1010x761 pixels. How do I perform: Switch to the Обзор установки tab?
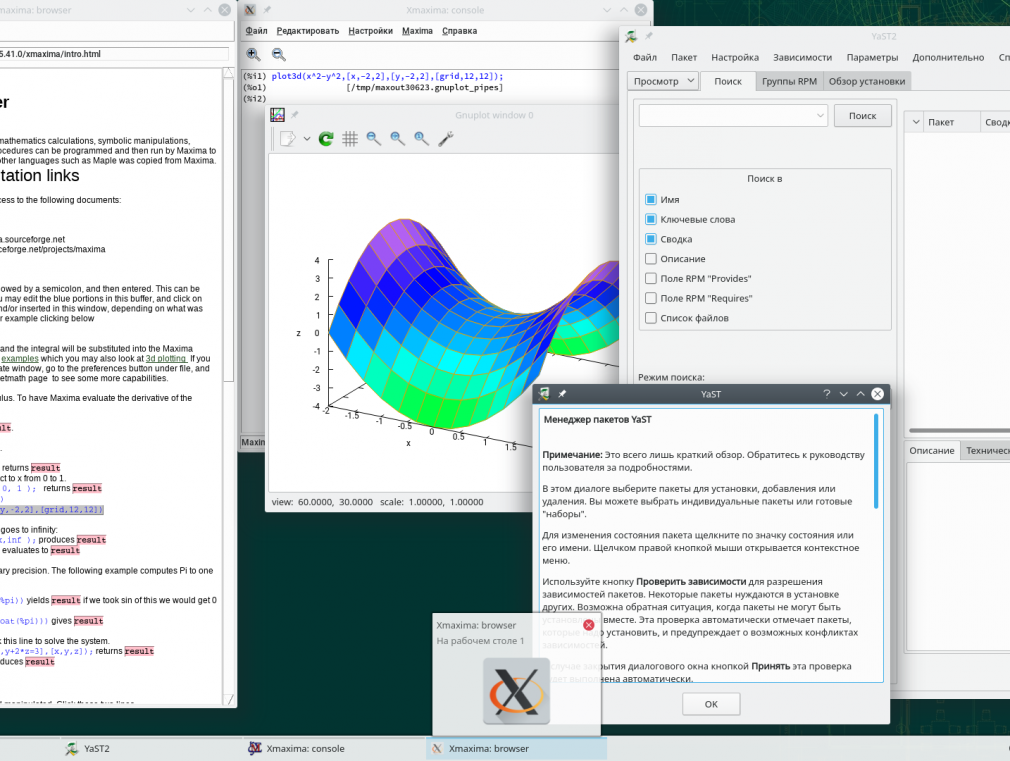pyautogui.click(x=867, y=81)
